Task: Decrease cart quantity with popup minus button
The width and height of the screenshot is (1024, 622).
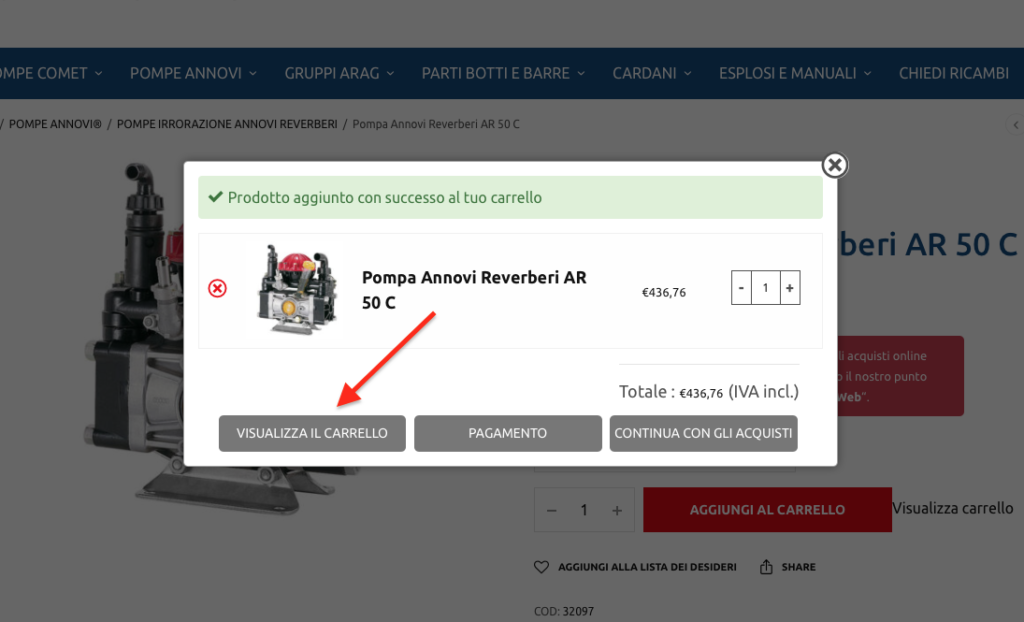Action: [741, 287]
